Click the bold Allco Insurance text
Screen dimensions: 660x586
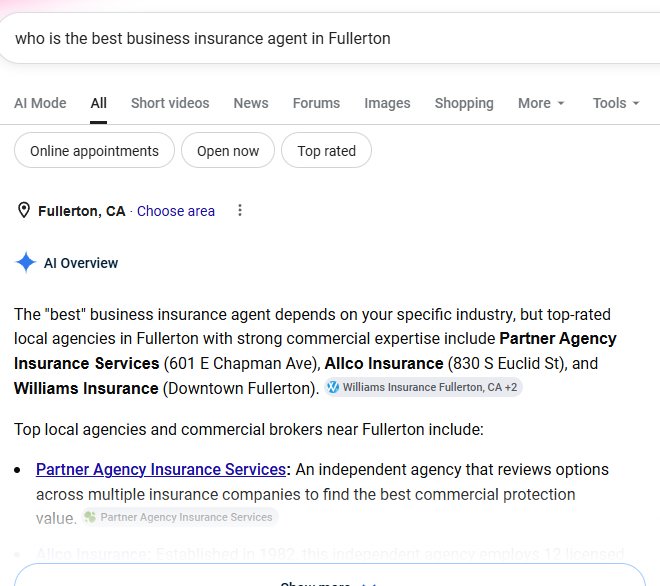(x=384, y=363)
